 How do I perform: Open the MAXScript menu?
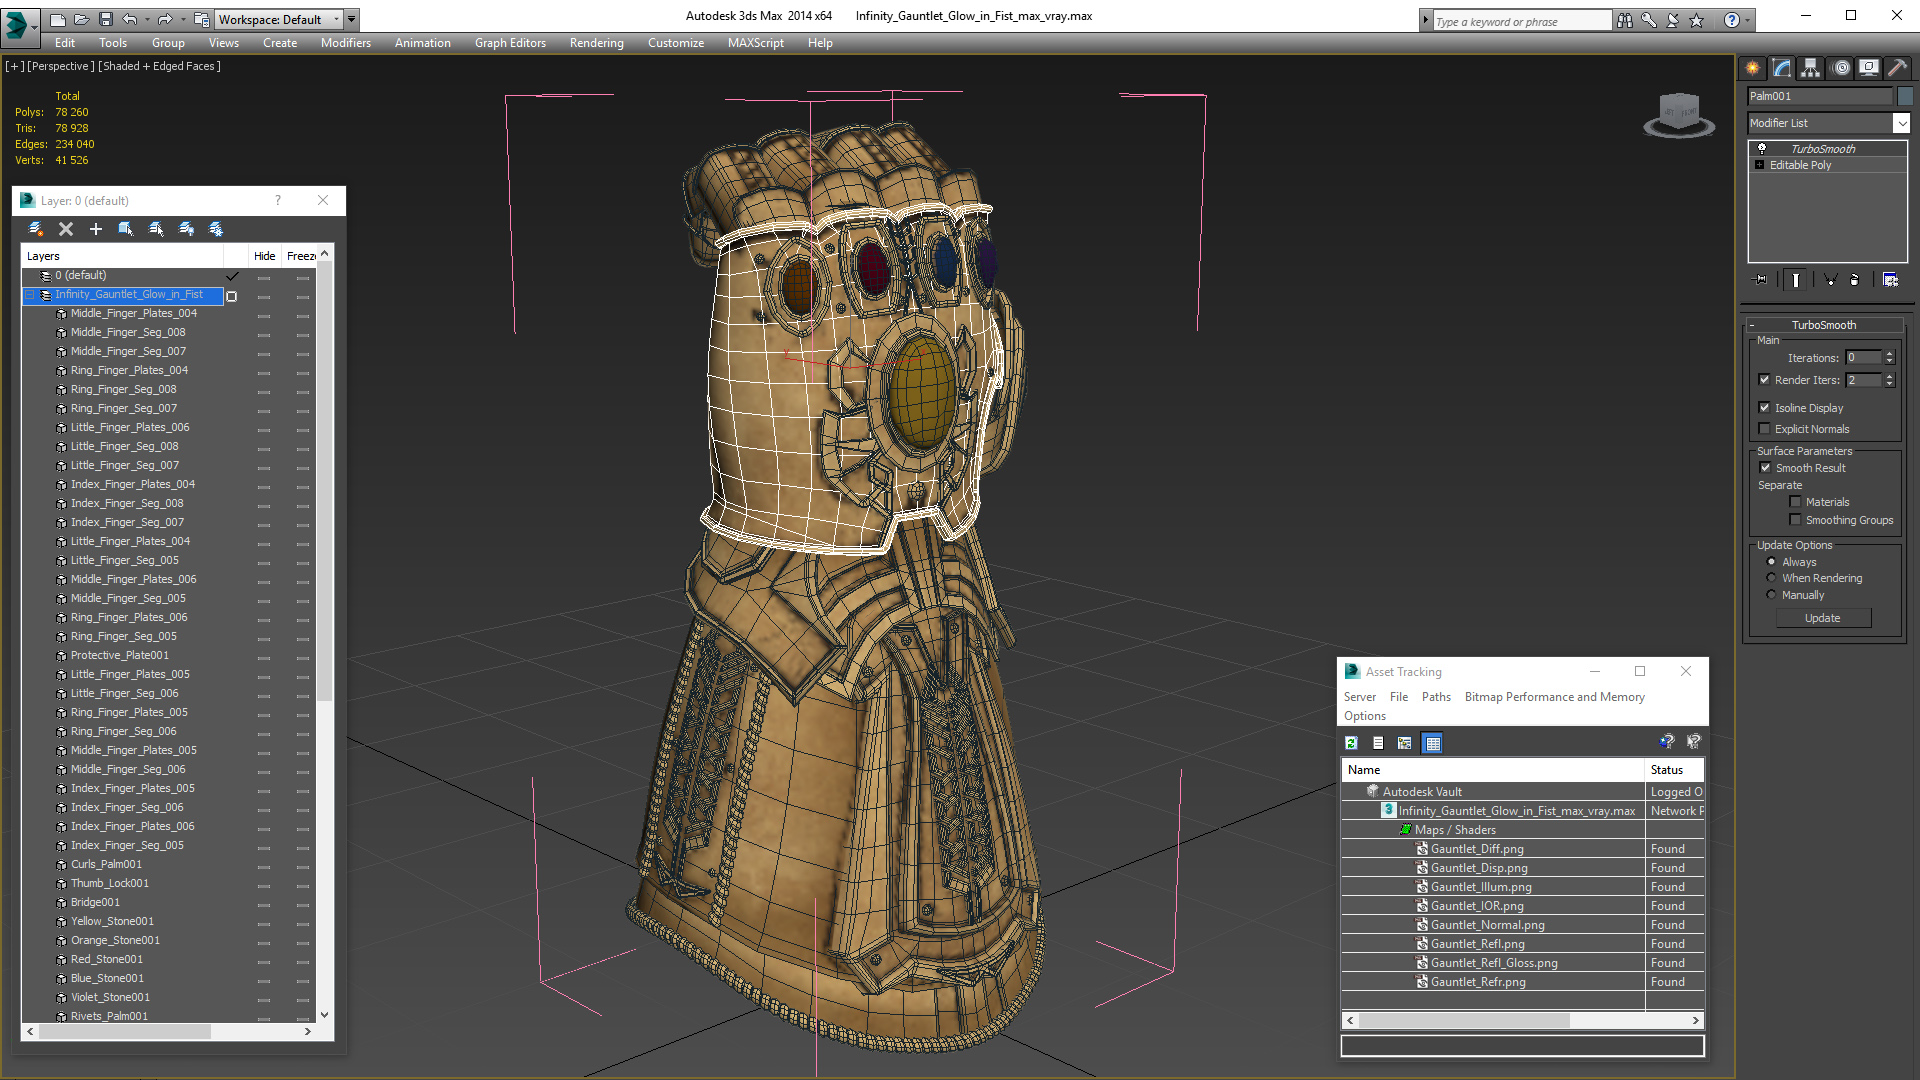(756, 43)
